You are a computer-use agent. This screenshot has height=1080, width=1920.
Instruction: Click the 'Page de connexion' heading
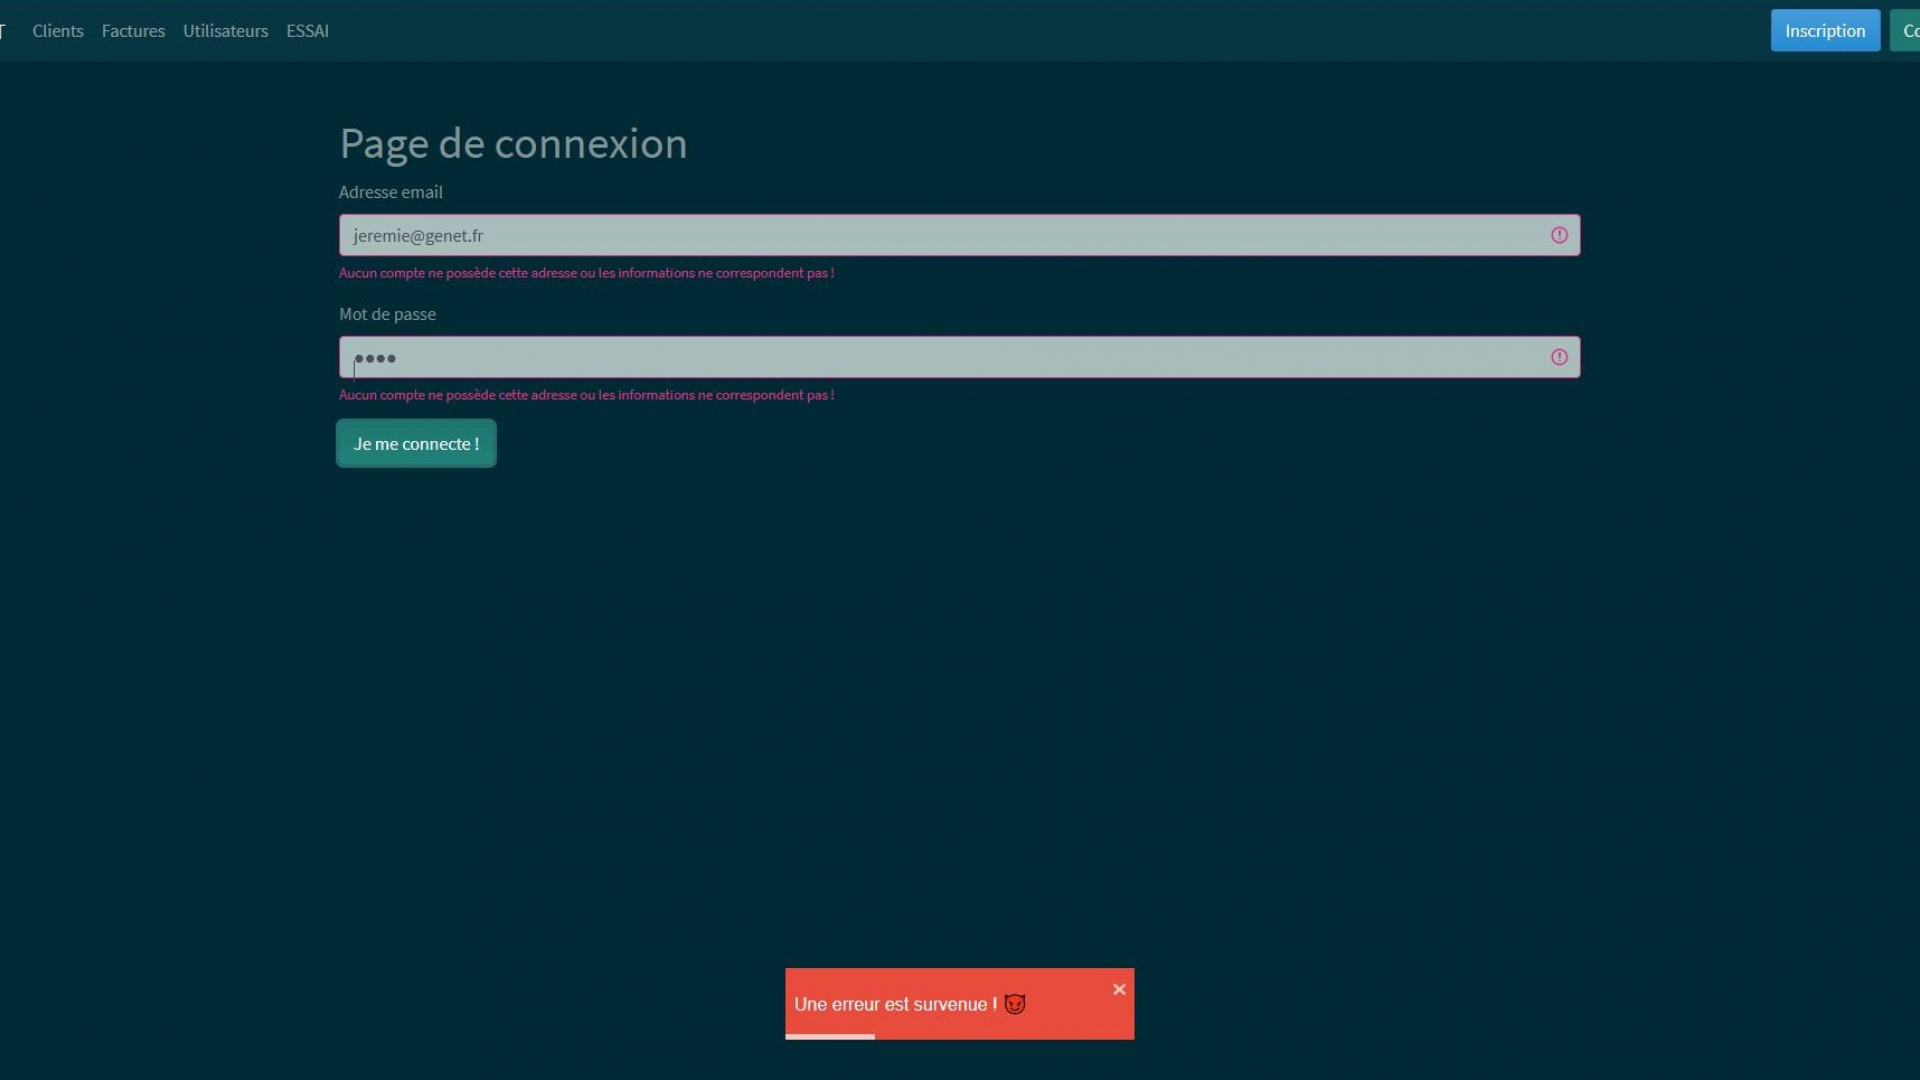click(x=513, y=144)
